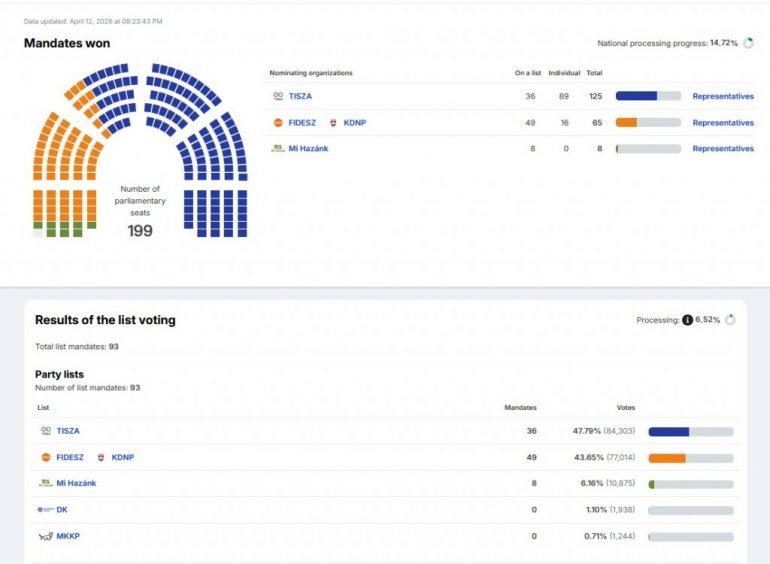Click the national processing progress circle icon
770x564 pixels.
[746, 44]
